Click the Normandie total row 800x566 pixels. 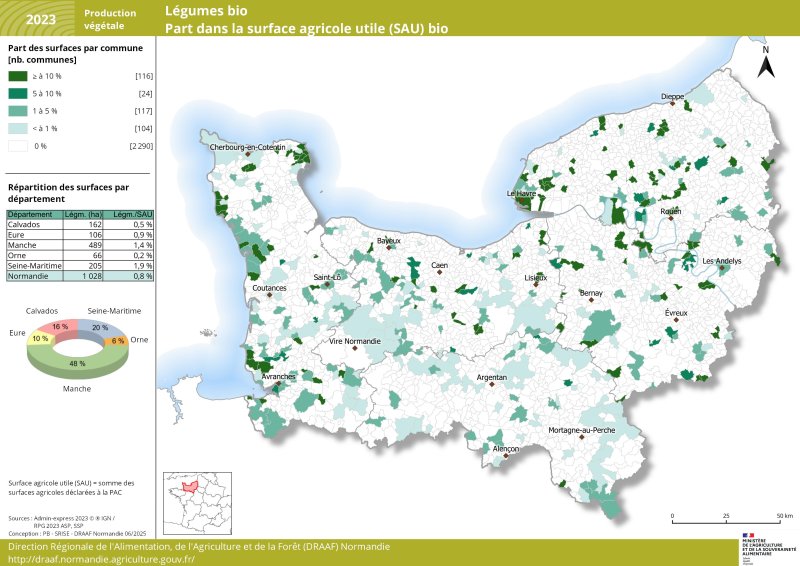80,276
